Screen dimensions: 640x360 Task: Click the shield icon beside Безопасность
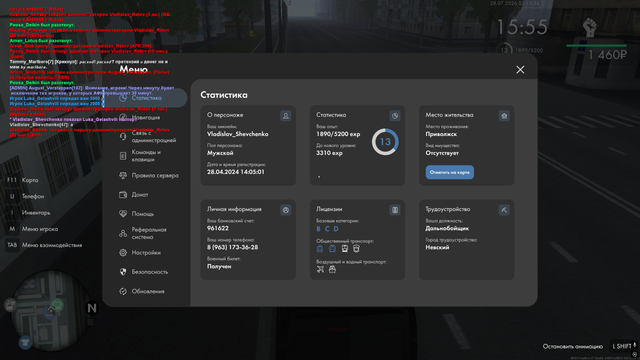pos(123,272)
